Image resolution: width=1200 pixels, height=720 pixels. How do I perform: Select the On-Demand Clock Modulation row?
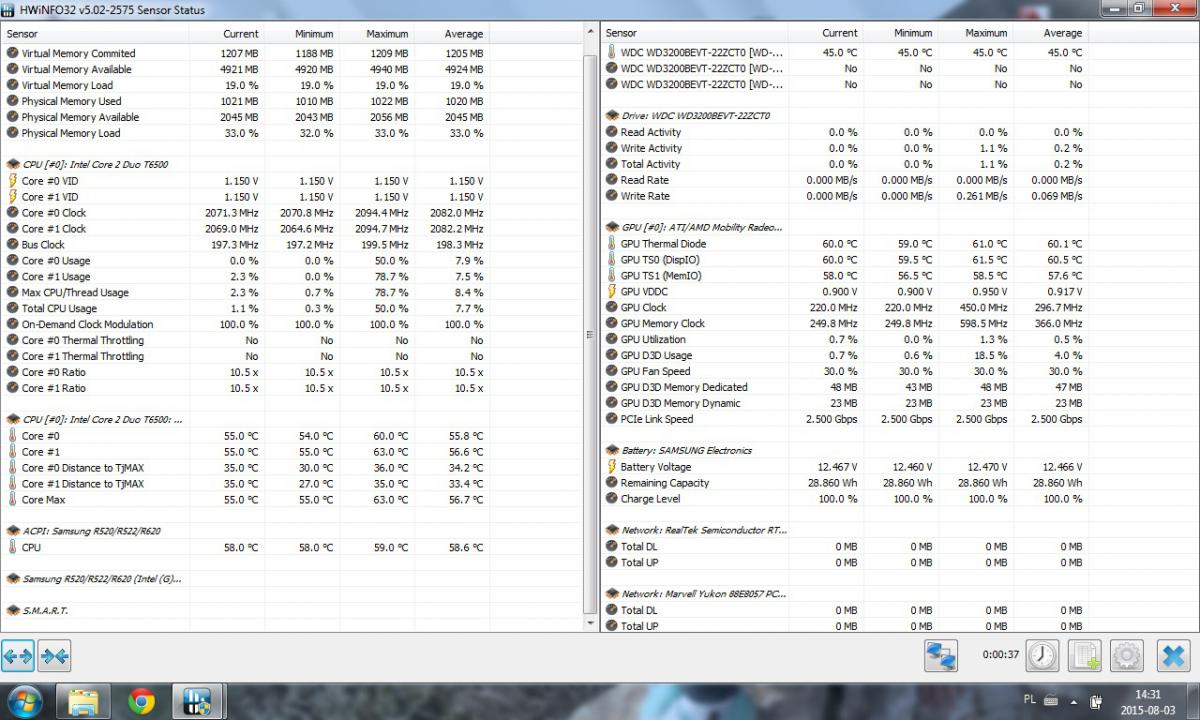pyautogui.click(x=246, y=325)
